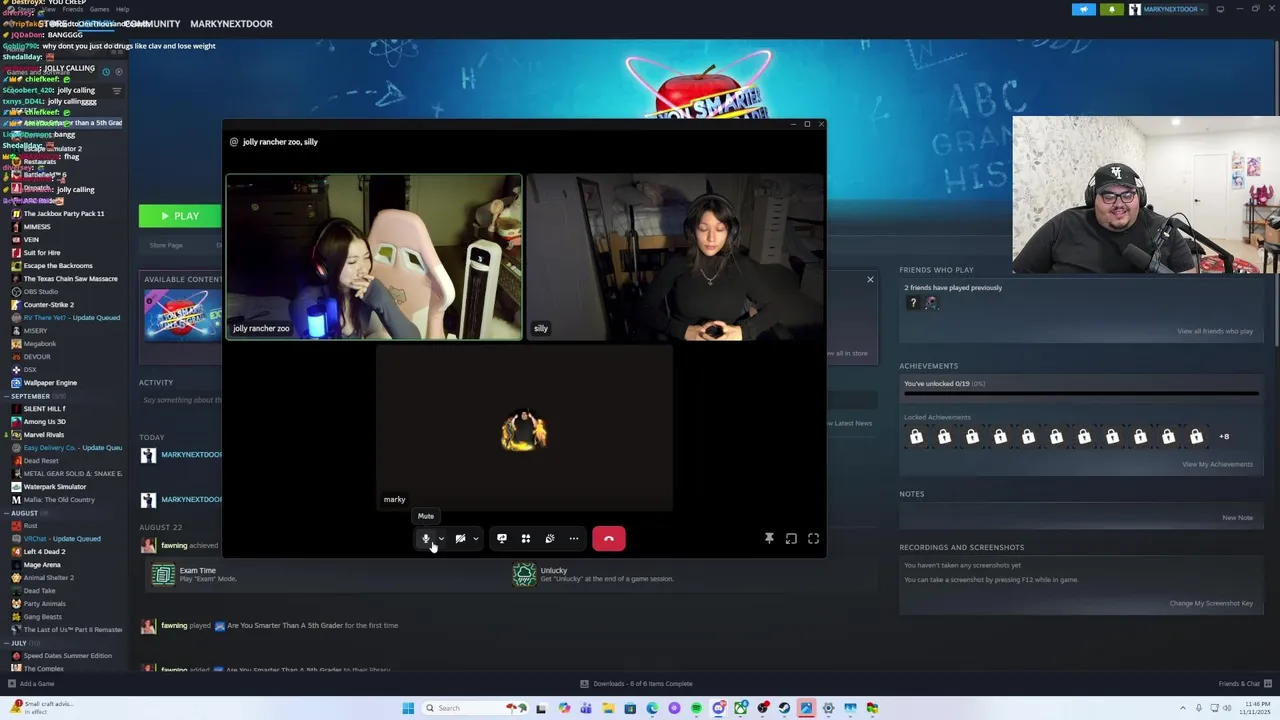Image resolution: width=1280 pixels, height=720 pixels.
Task: Open MARKYNEXTDOOR profile tab in Steam header
Action: point(231,23)
